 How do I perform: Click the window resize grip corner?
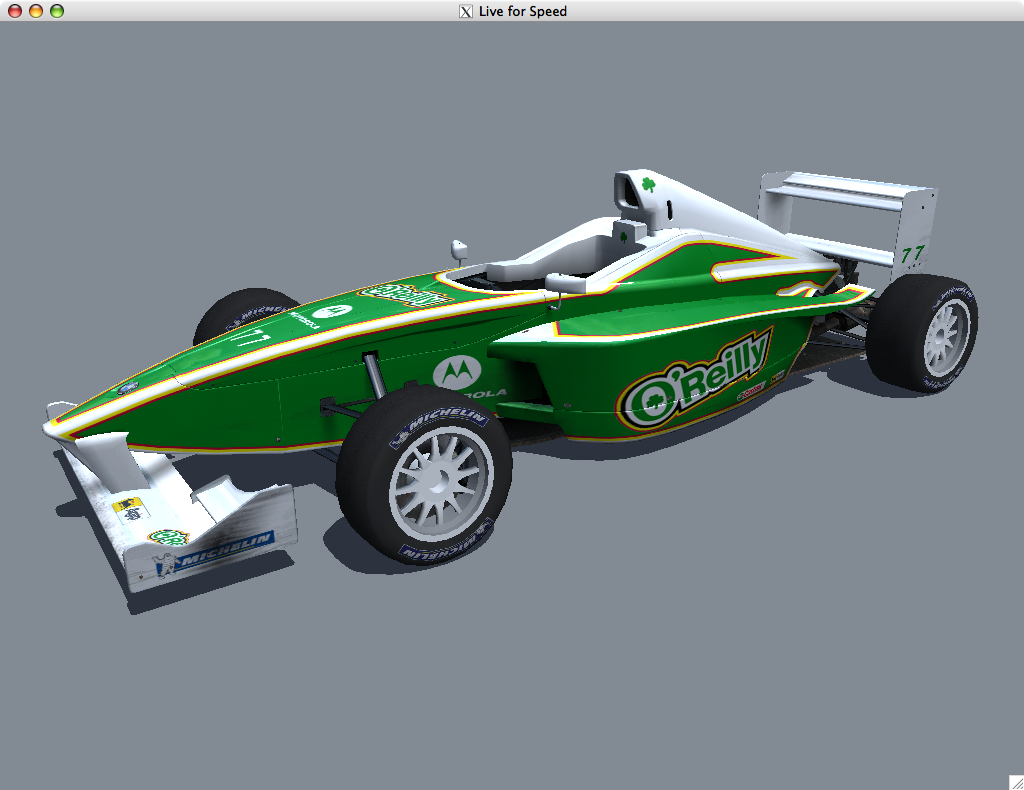(x=1016, y=782)
